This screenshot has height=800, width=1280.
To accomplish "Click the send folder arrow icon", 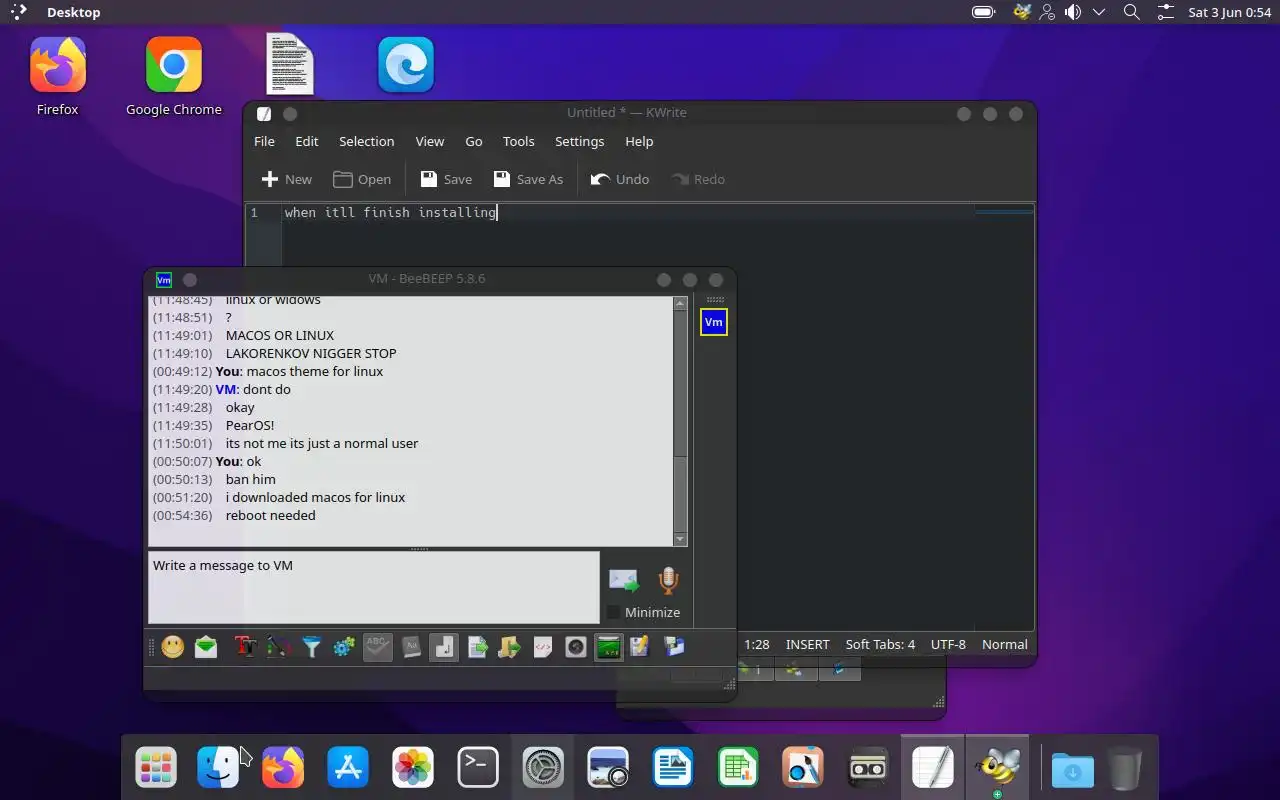I will (510, 647).
